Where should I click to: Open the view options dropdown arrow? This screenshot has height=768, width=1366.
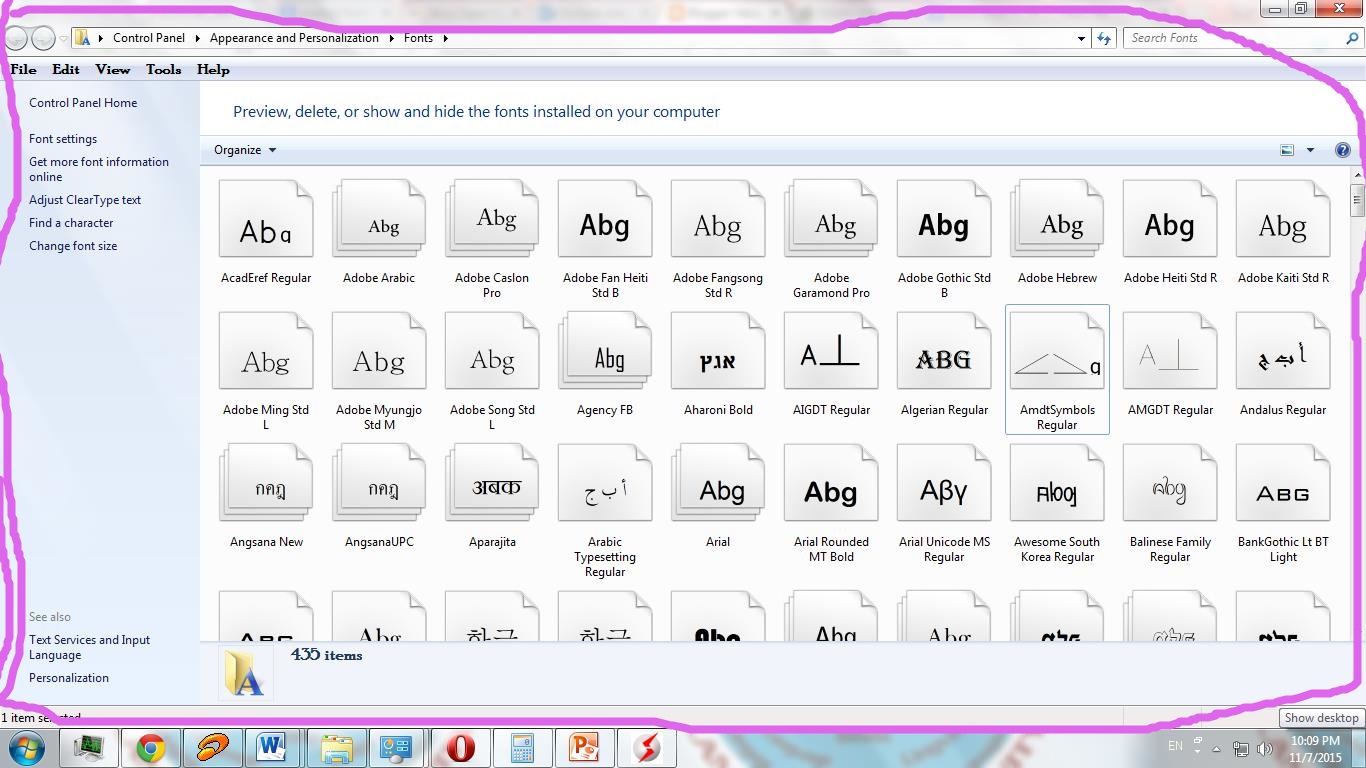pyautogui.click(x=1310, y=150)
